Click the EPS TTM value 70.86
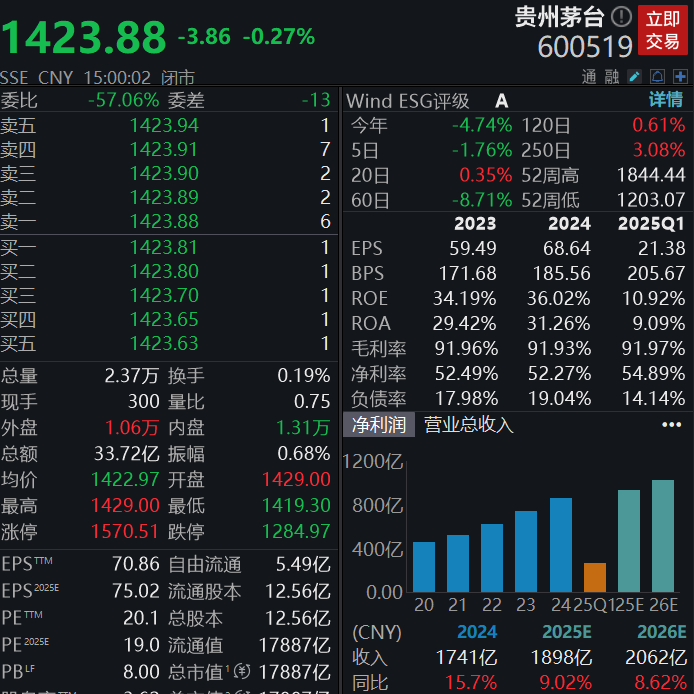Image resolution: width=694 pixels, height=694 pixels. click(135, 564)
